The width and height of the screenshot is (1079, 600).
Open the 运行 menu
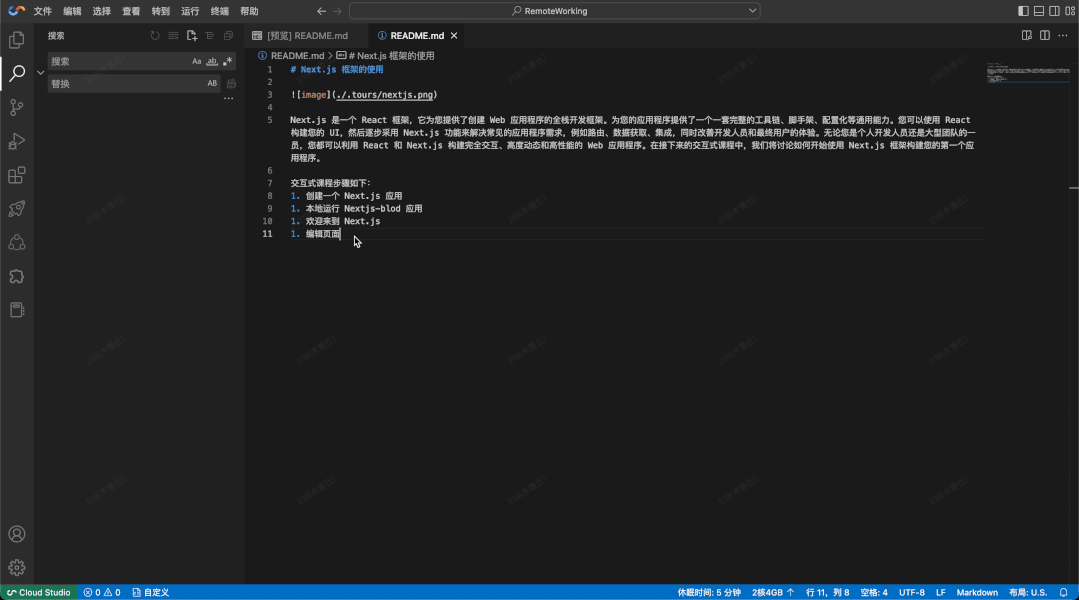click(x=190, y=11)
